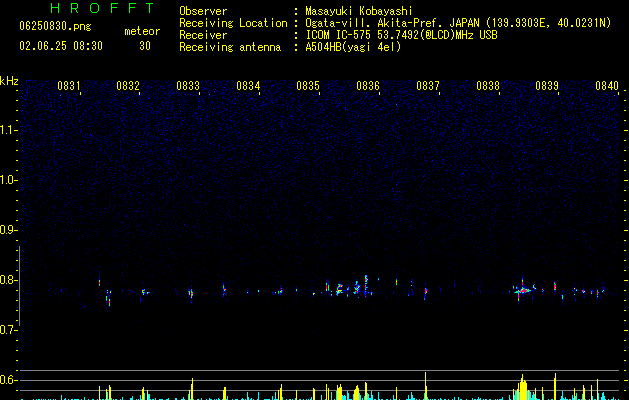Select the ICOM IC-575 receiver text
This screenshot has width=629, height=400.
point(401,35)
